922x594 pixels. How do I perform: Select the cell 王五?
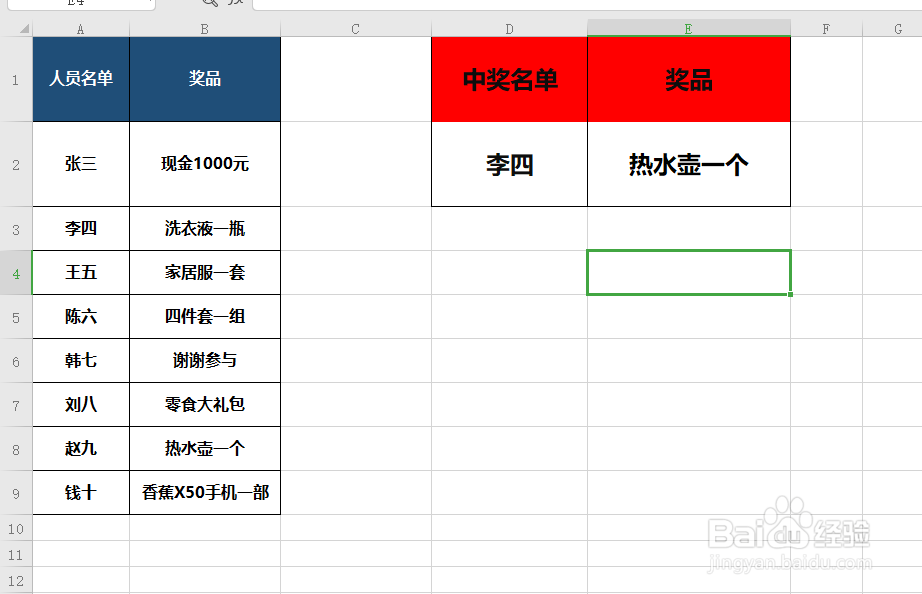(81, 273)
